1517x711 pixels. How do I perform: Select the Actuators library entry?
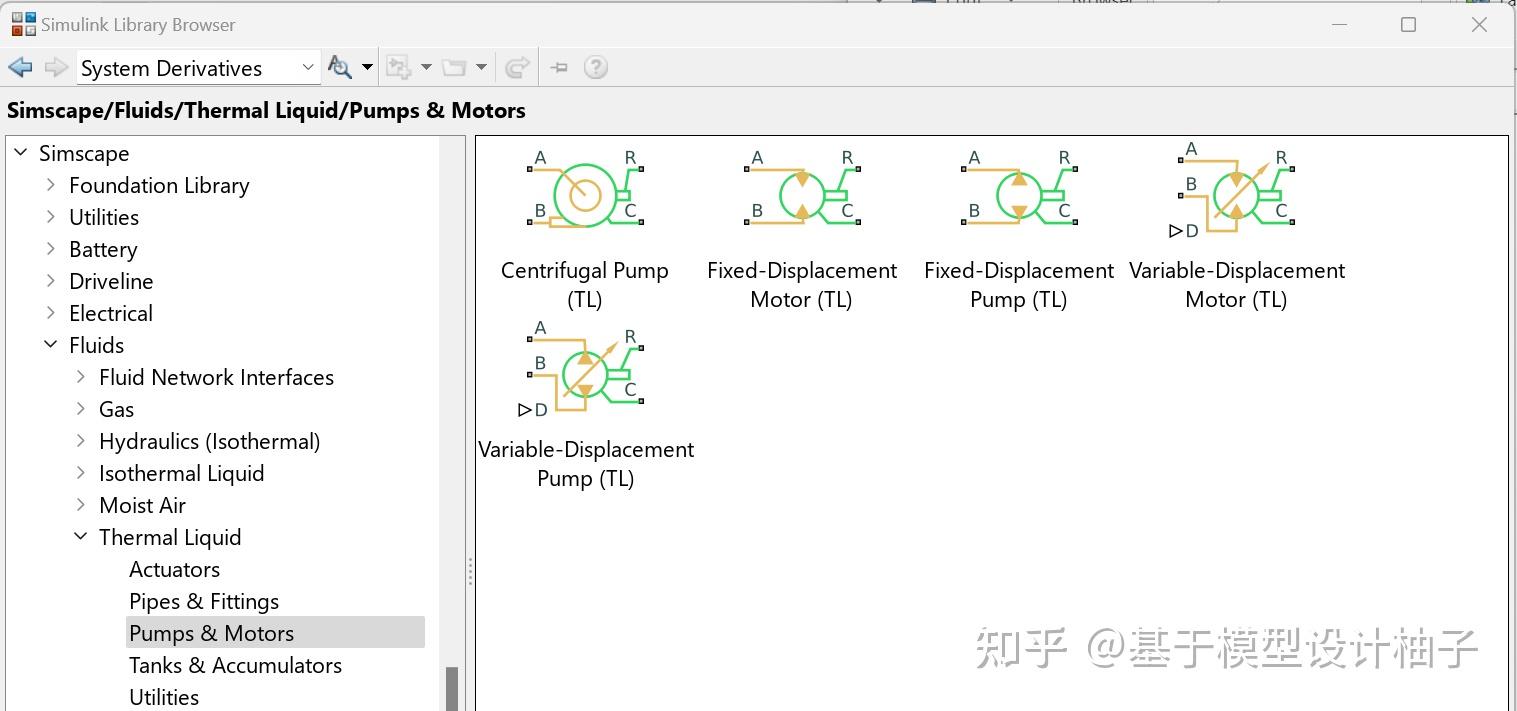point(174,569)
